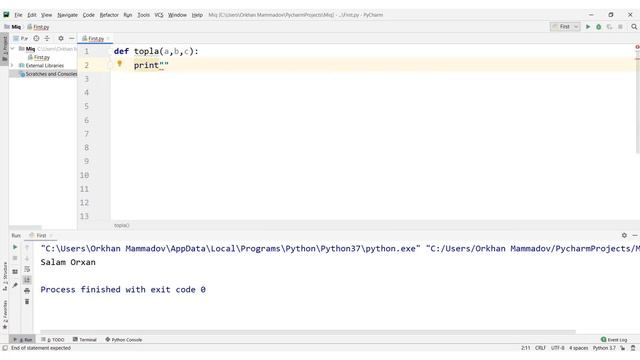Open the First run configuration dropdown
This screenshot has height=360, width=640.
(x=565, y=27)
